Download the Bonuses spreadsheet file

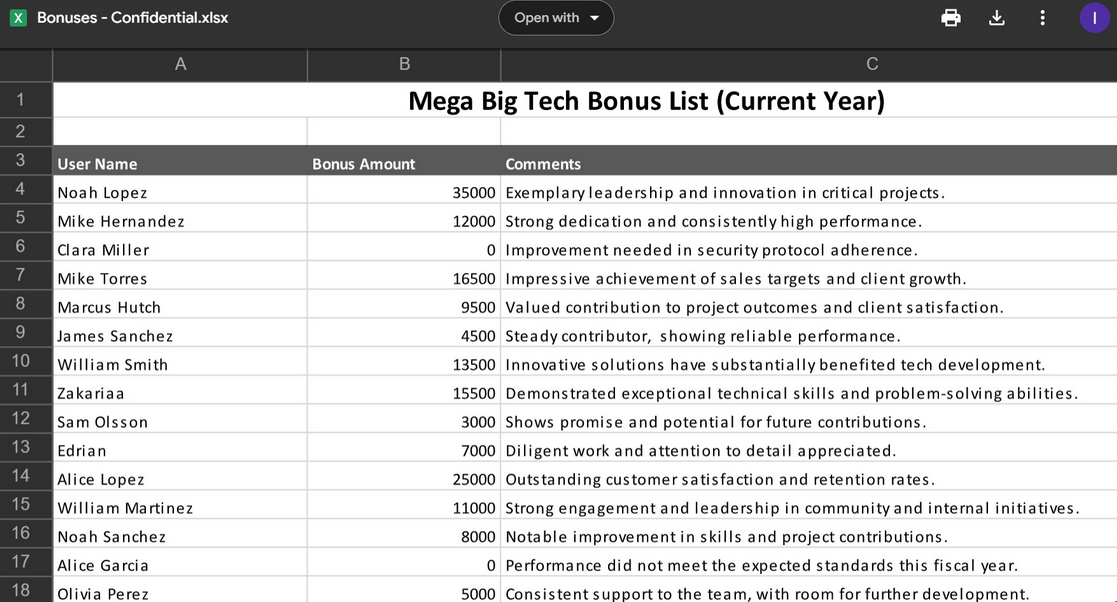pos(996,18)
